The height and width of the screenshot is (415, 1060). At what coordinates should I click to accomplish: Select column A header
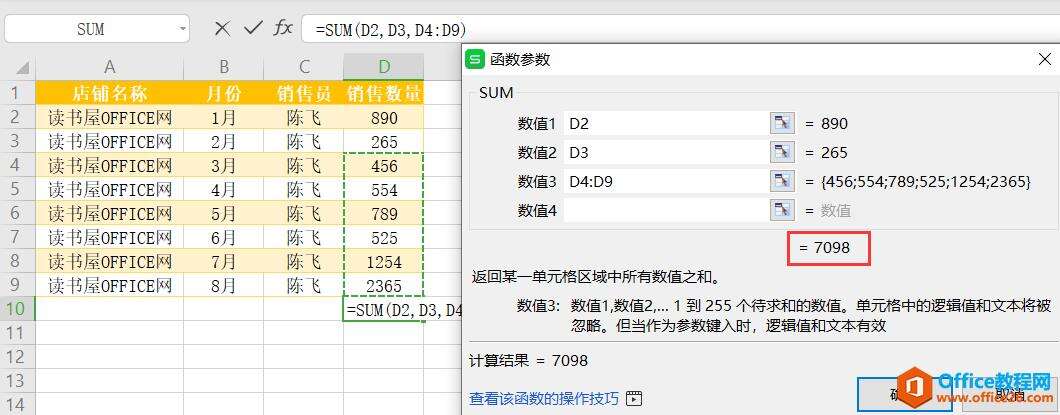coord(110,67)
